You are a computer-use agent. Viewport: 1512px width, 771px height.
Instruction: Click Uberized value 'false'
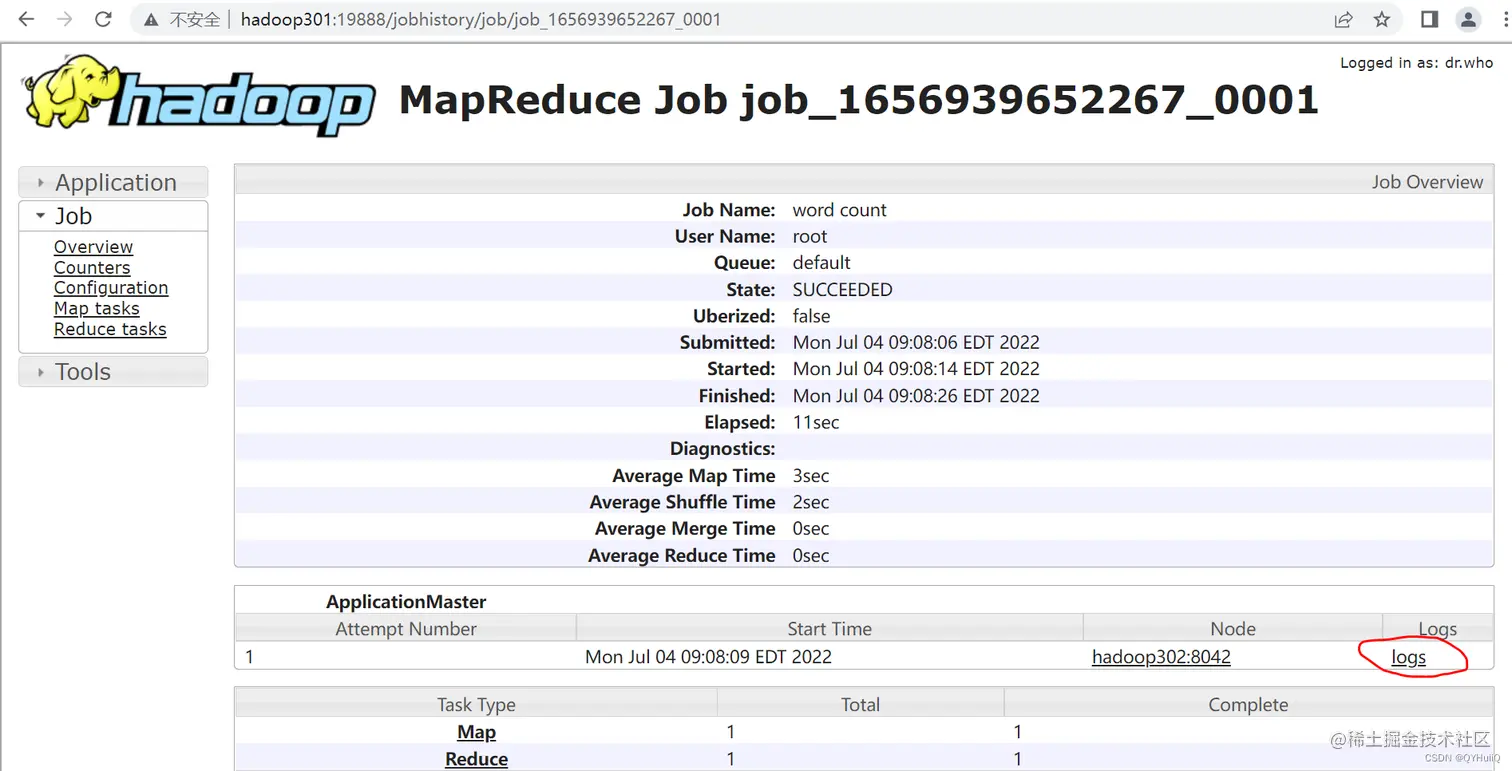tap(811, 316)
